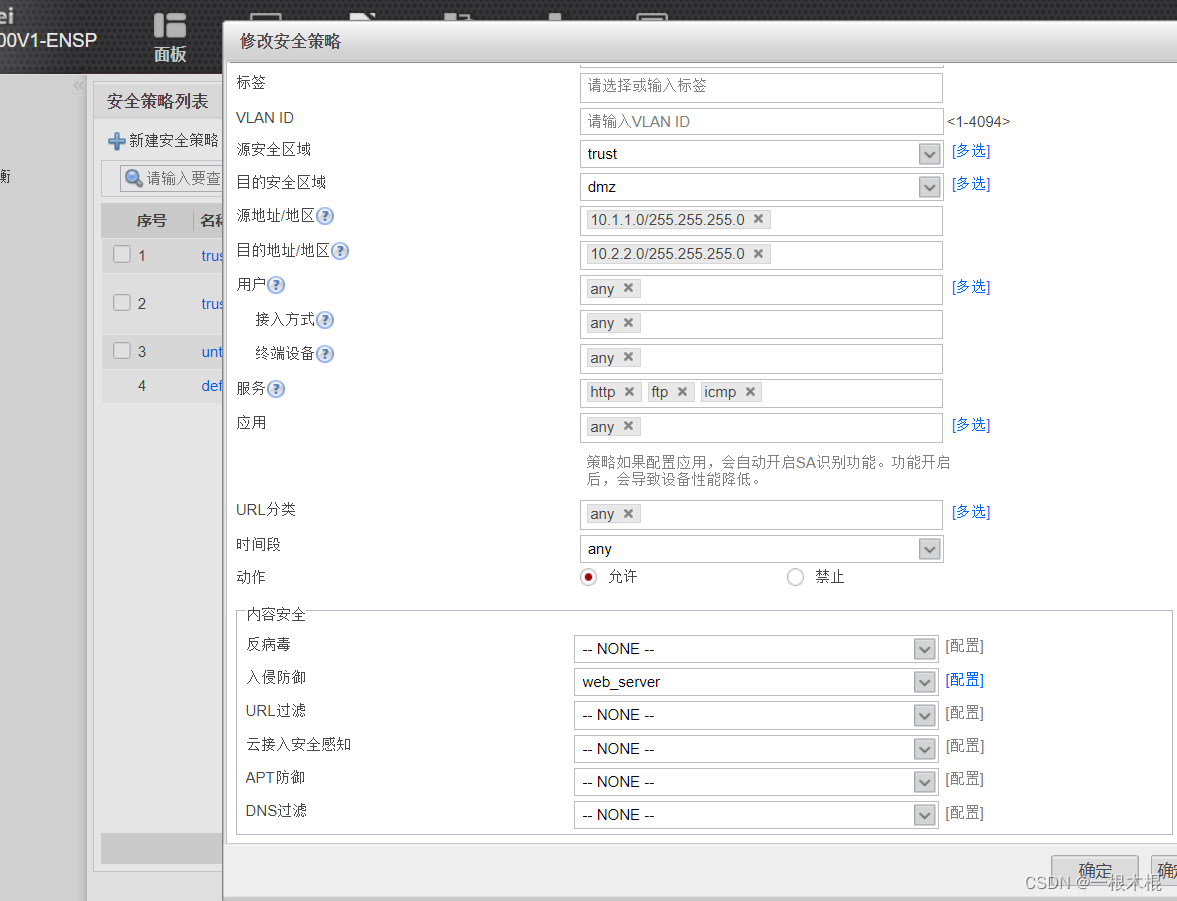Select 允许 action radio button
Viewport: 1177px width, 901px height.
(588, 577)
